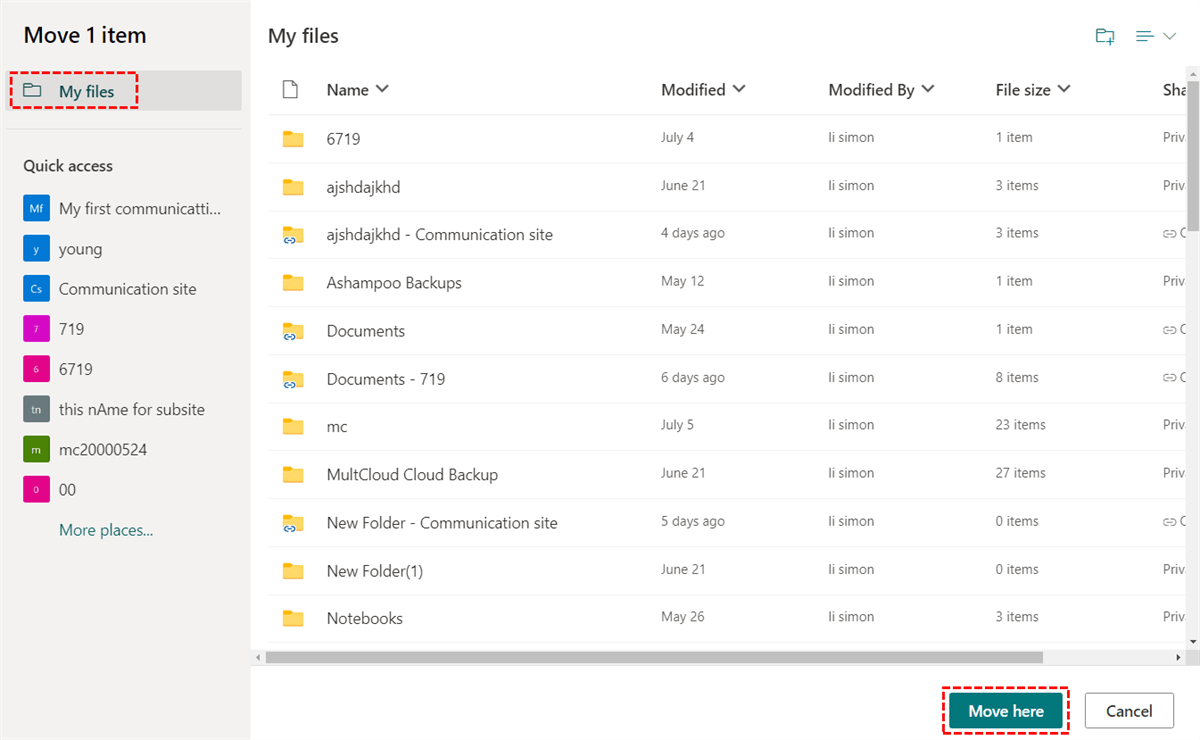The width and height of the screenshot is (1200, 740).
Task: Open the Modified By column dropdown
Action: (928, 89)
